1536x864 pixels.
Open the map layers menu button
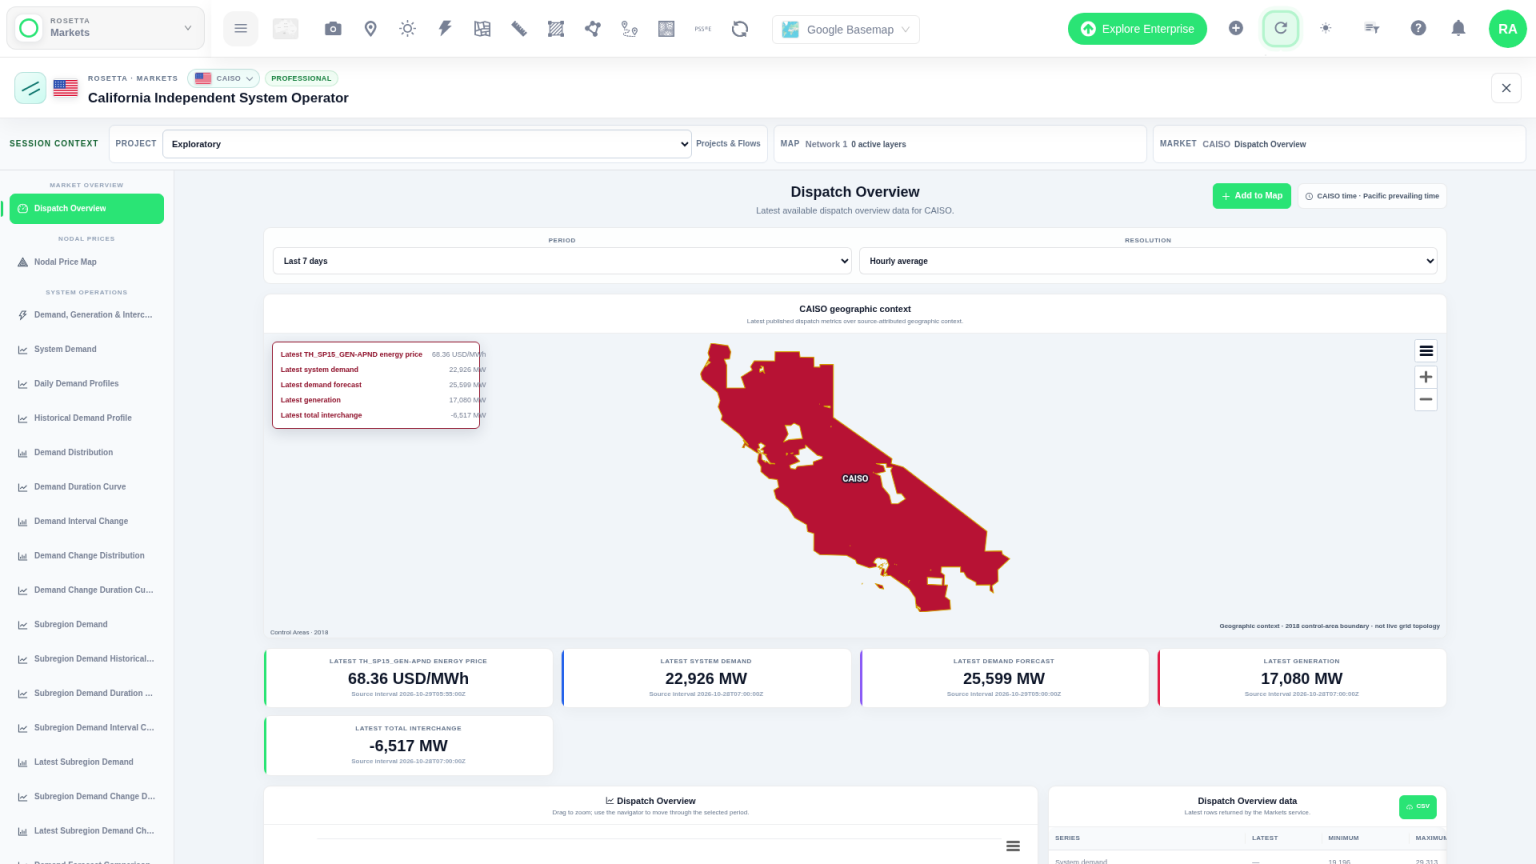[1426, 351]
